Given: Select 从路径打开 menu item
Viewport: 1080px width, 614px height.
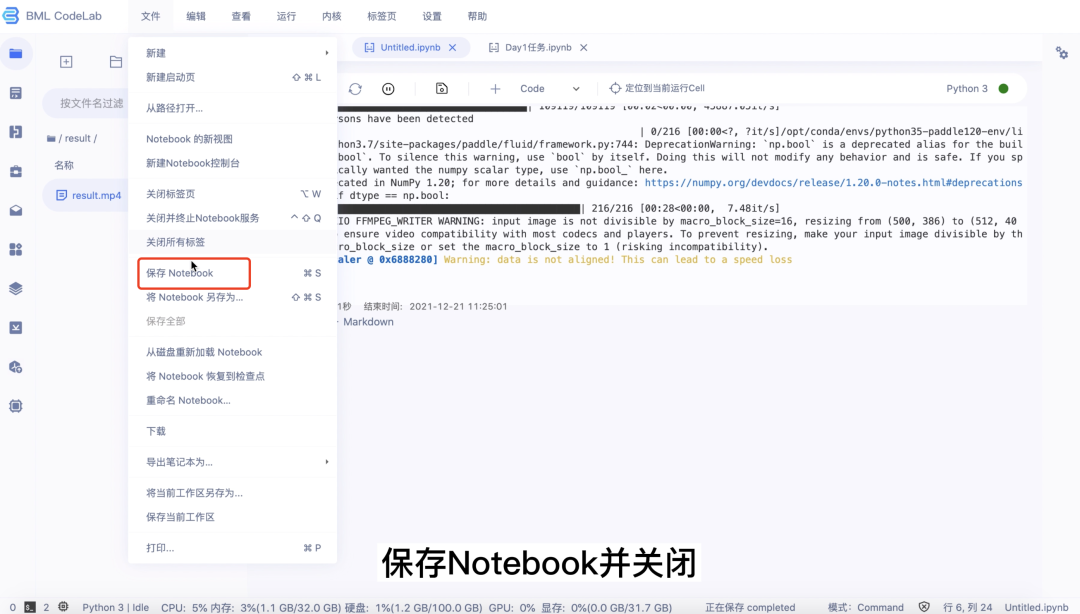Looking at the screenshot, I should click(x=232, y=108).
